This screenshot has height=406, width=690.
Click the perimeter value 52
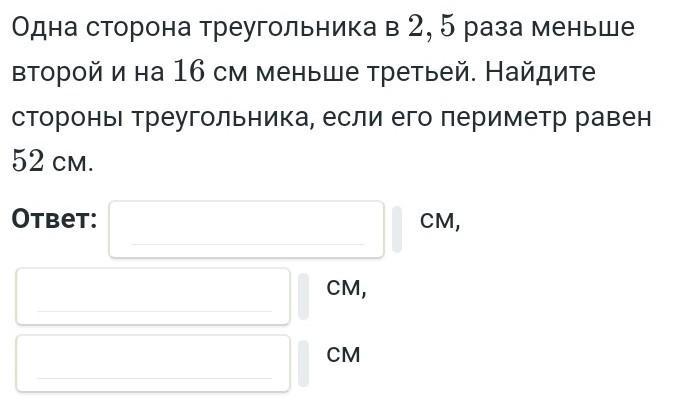click(x=28, y=161)
